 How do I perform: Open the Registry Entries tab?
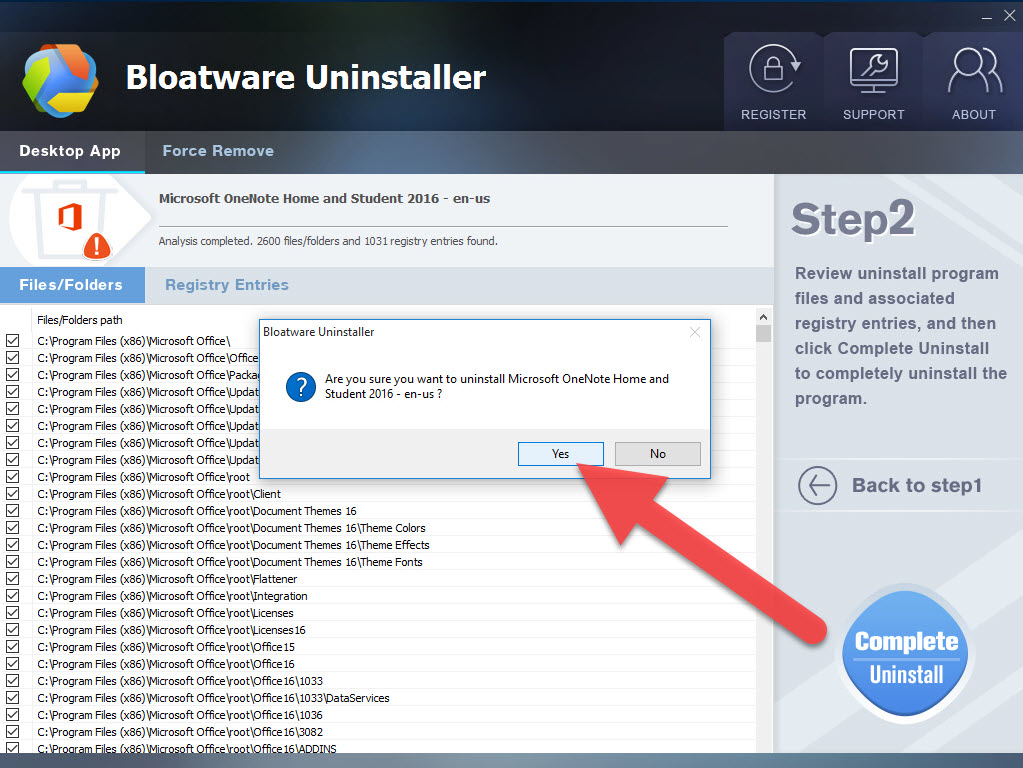226,285
